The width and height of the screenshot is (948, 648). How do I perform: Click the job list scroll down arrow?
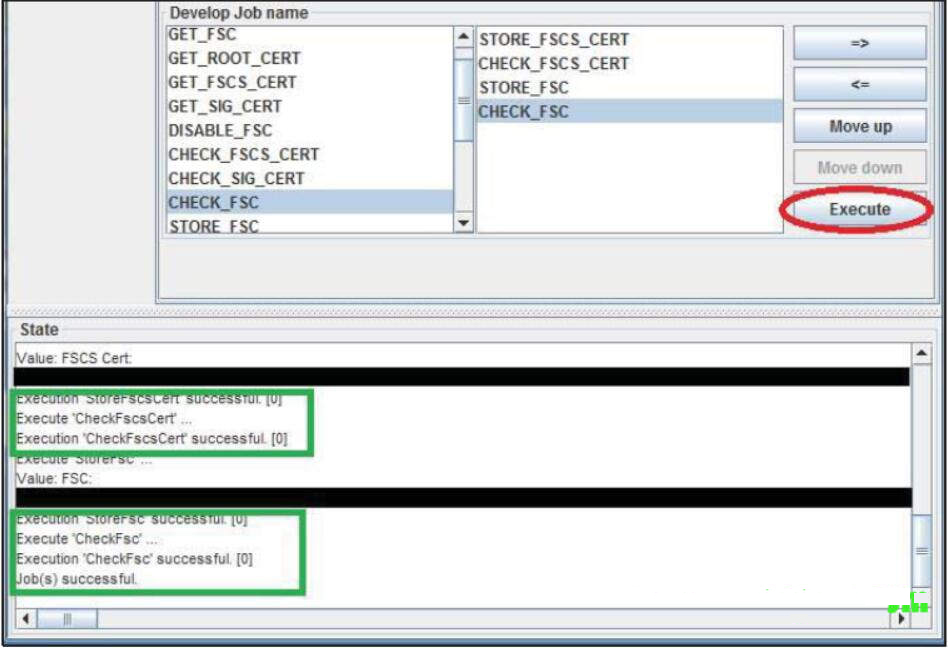coord(463,222)
